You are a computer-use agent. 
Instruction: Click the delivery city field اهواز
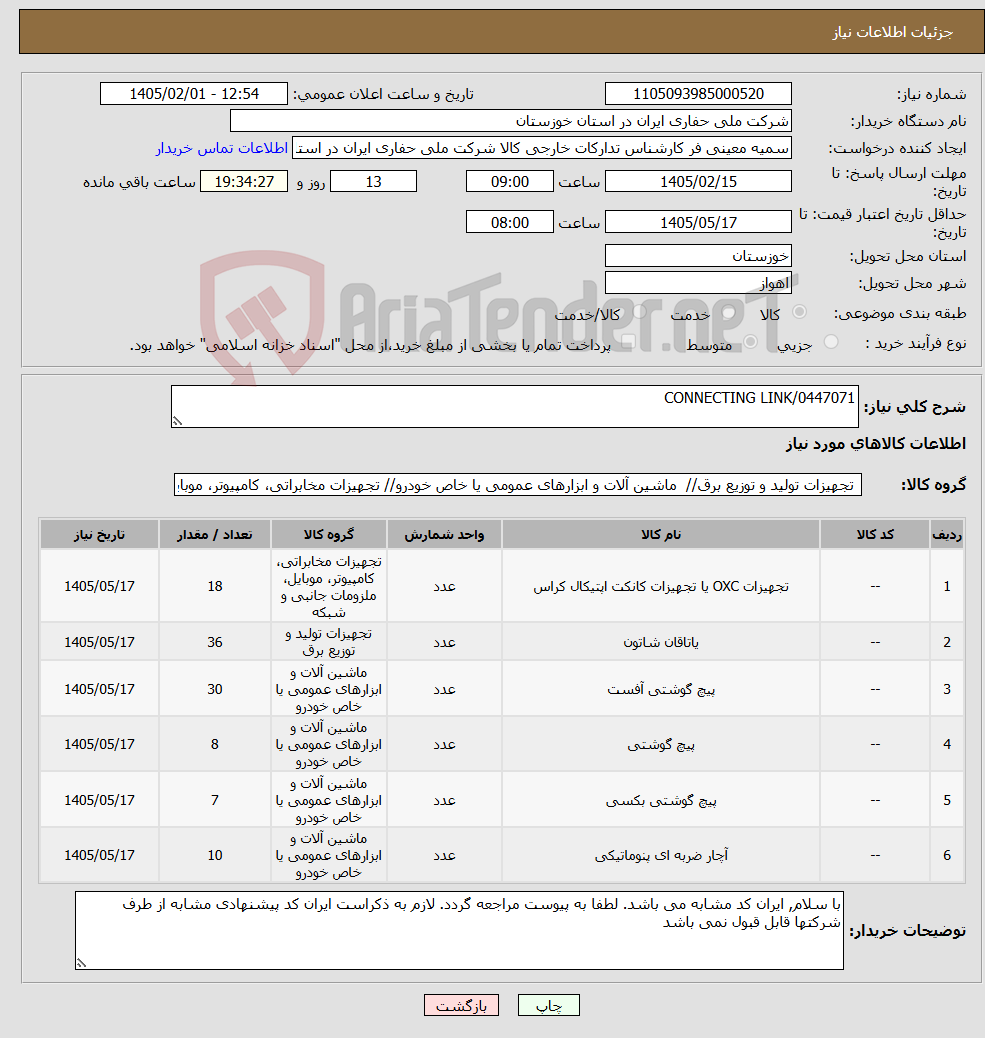698,283
